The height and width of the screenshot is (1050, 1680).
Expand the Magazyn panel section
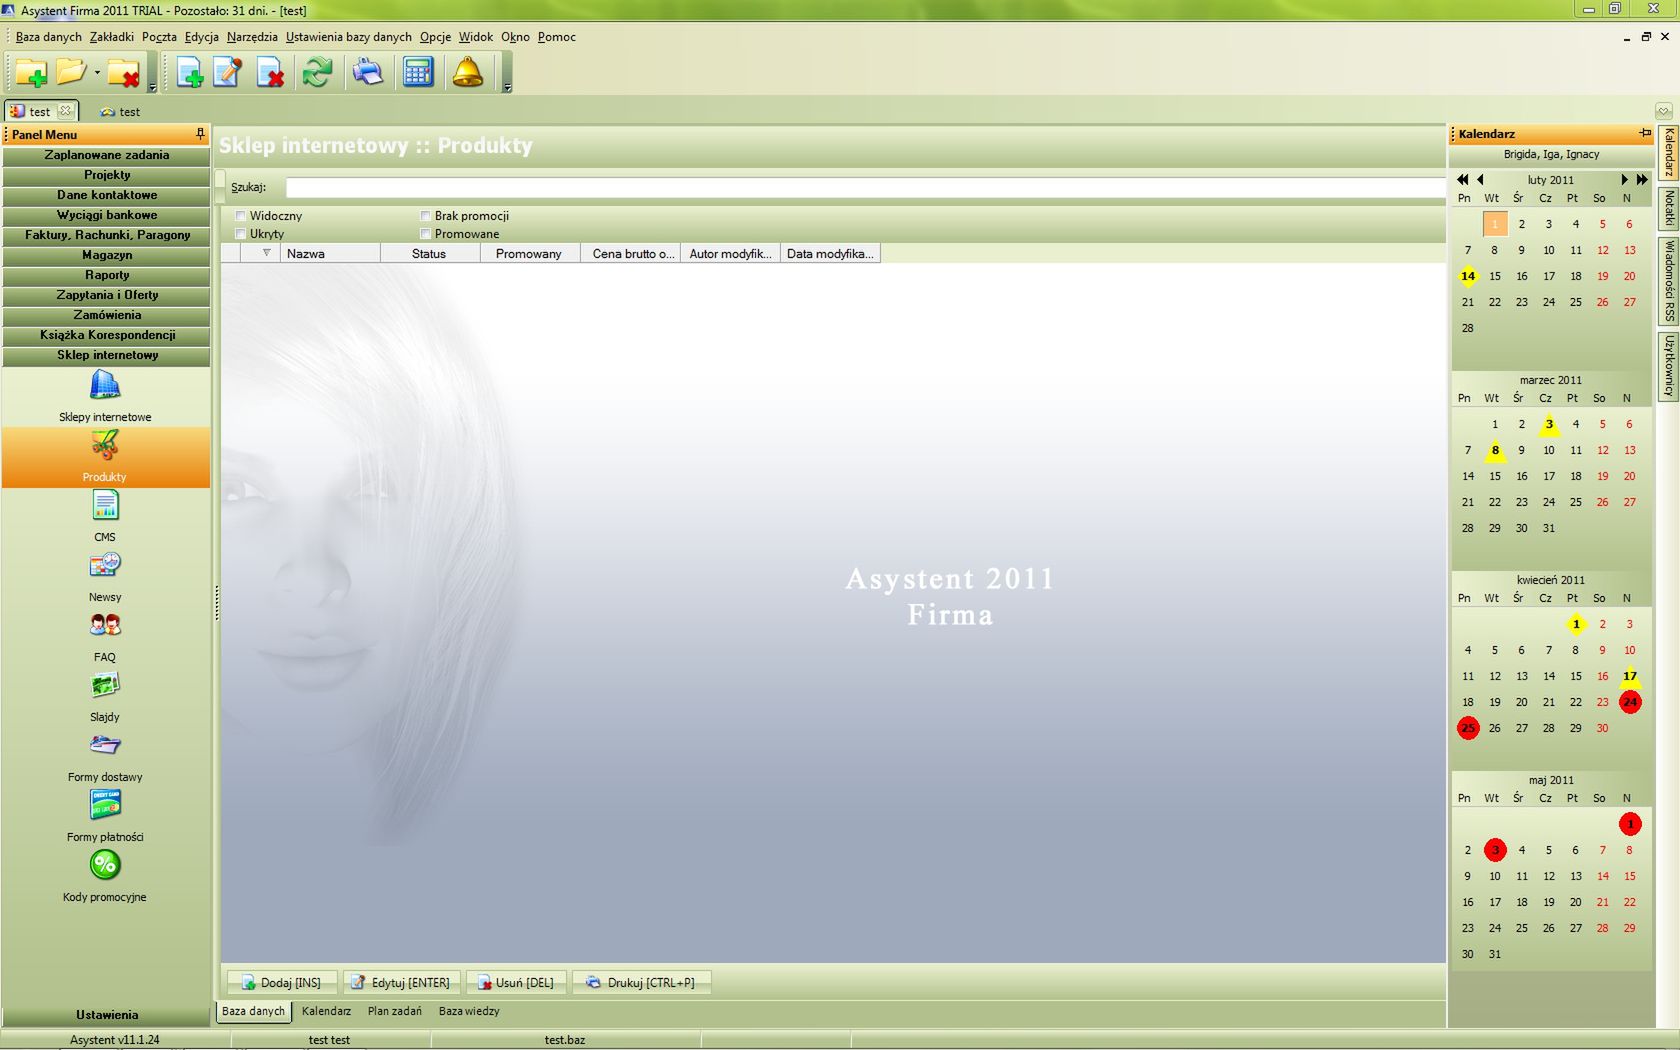coord(107,255)
